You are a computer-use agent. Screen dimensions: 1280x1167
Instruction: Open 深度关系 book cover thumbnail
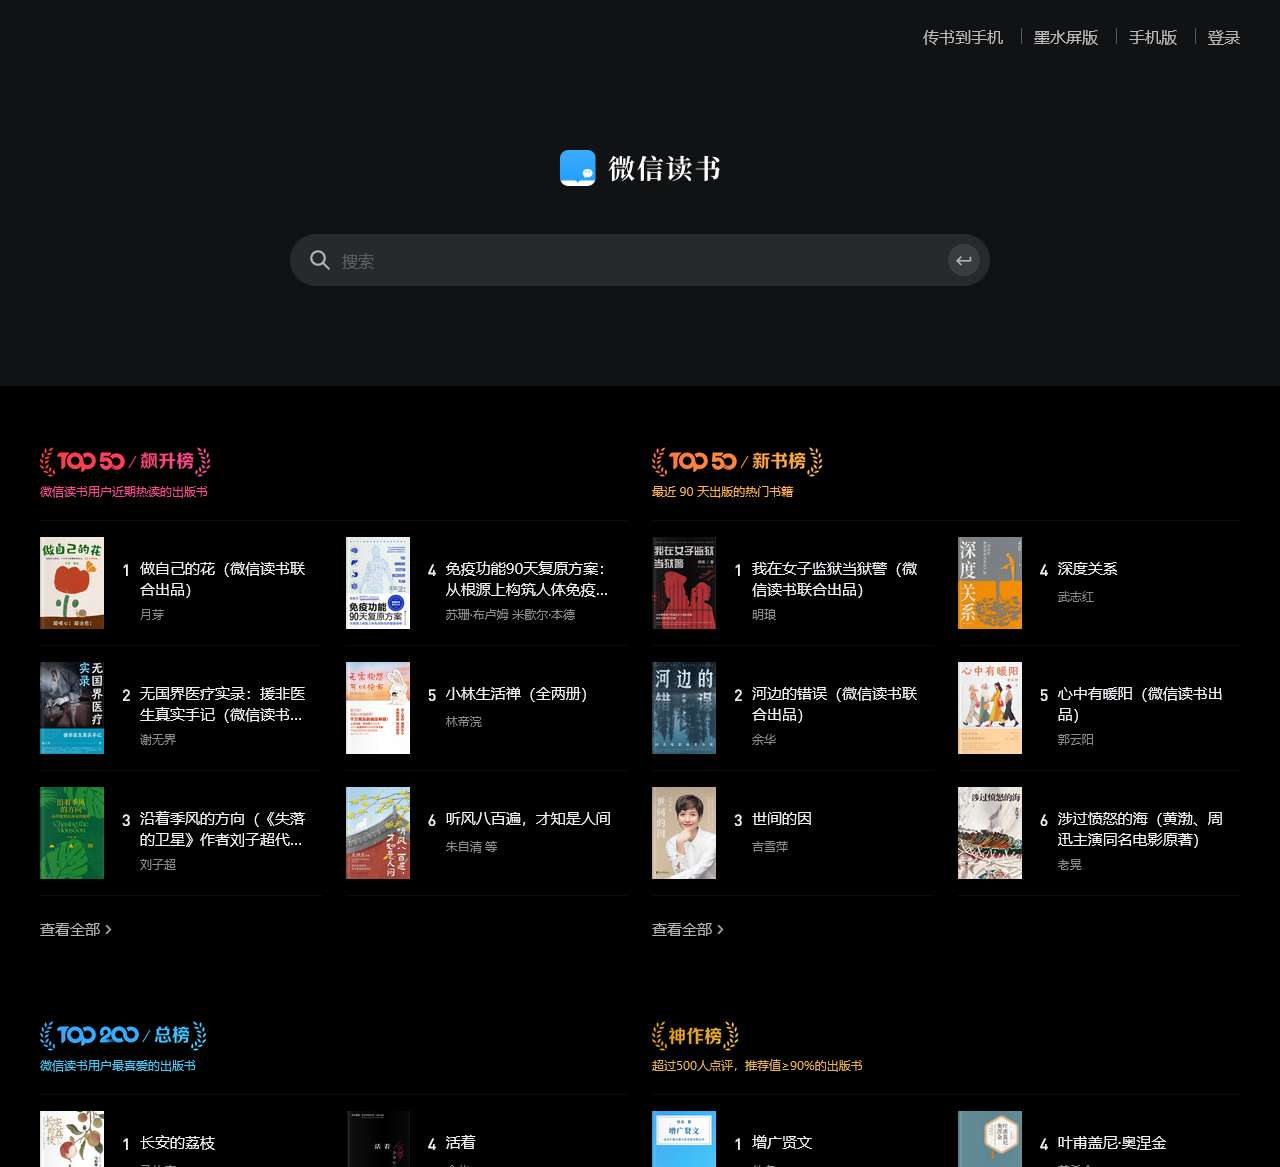tap(990, 583)
